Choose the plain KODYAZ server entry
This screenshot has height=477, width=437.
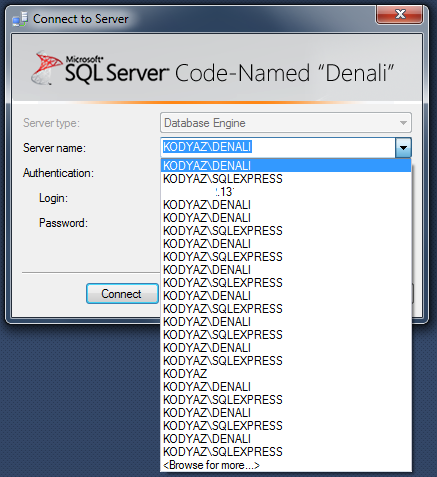286,374
